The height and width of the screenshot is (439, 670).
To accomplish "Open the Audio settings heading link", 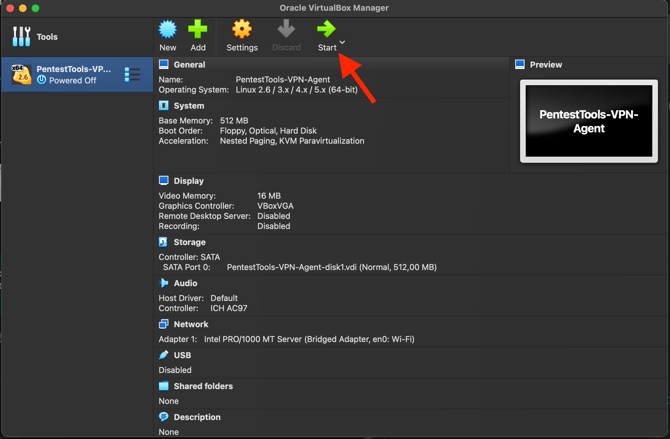I will pyautogui.click(x=185, y=283).
